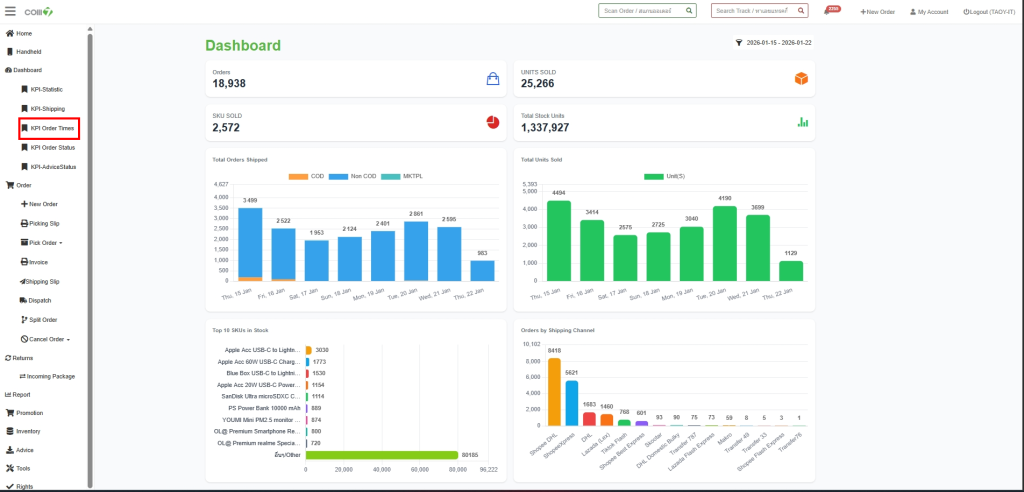Click the Search Track magnifier icon
Viewport: 1024px width, 492px height.
click(x=803, y=11)
